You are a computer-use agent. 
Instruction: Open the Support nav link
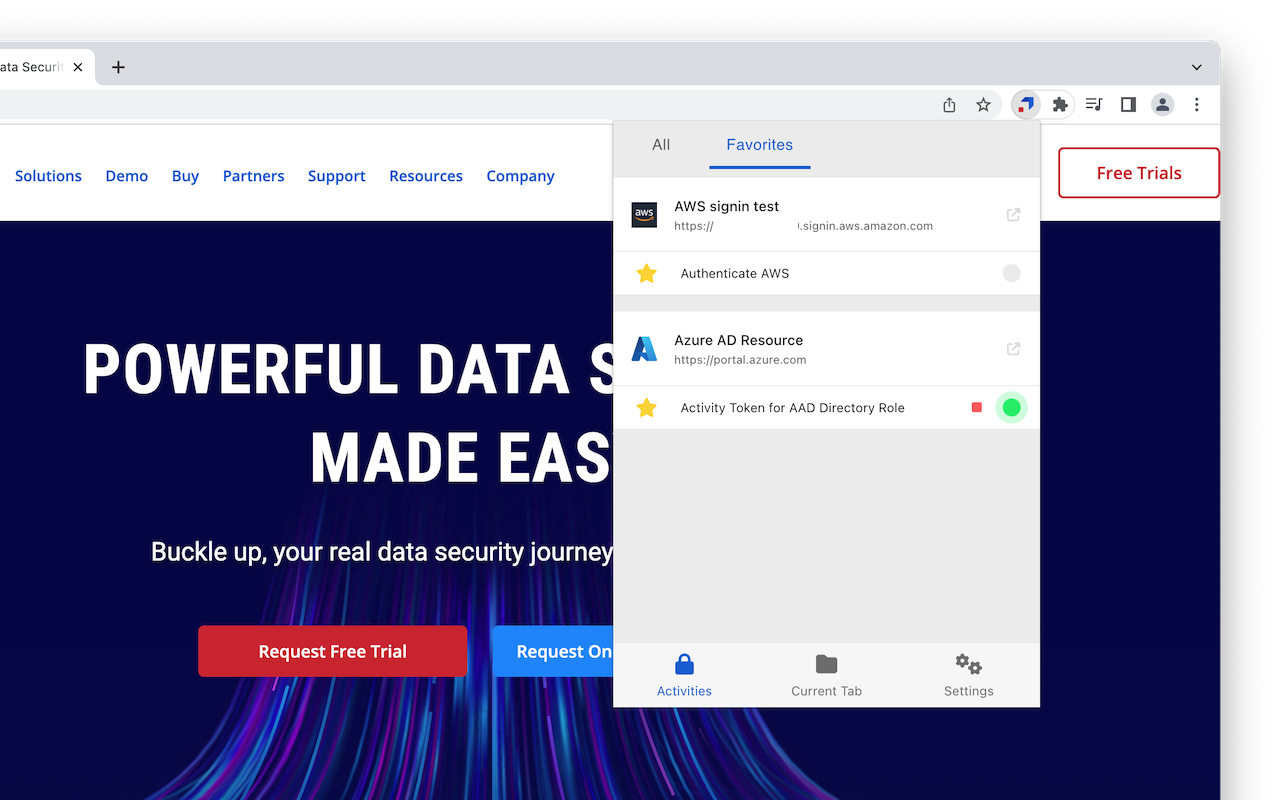(x=336, y=176)
